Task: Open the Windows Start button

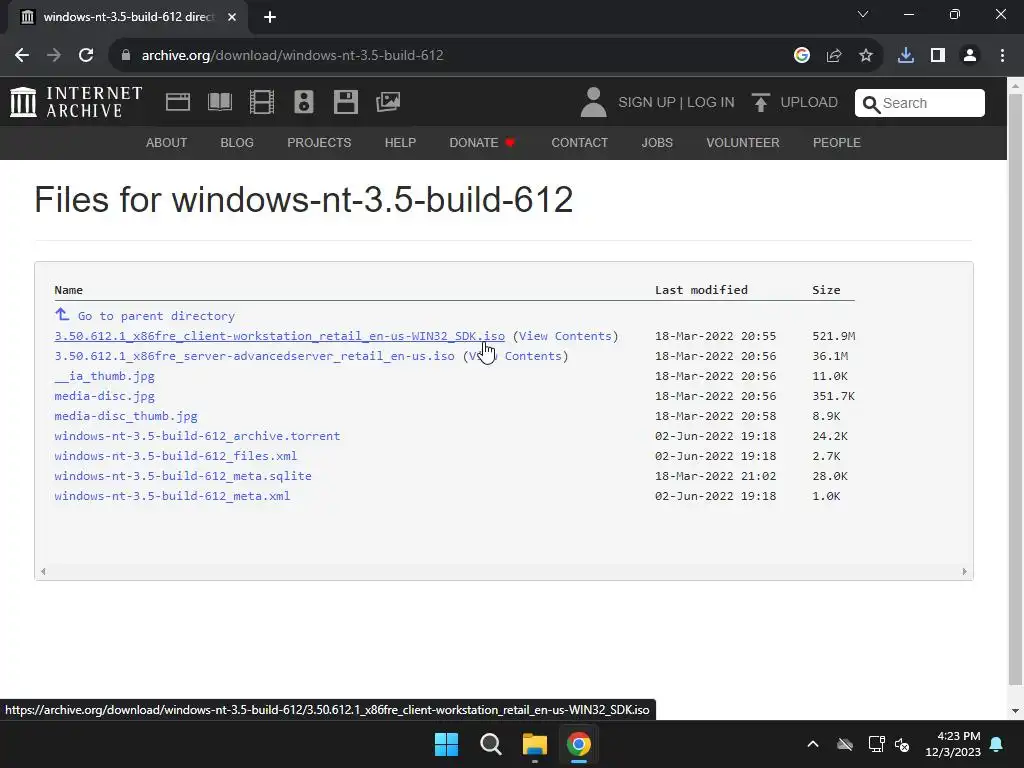Action: click(447, 744)
